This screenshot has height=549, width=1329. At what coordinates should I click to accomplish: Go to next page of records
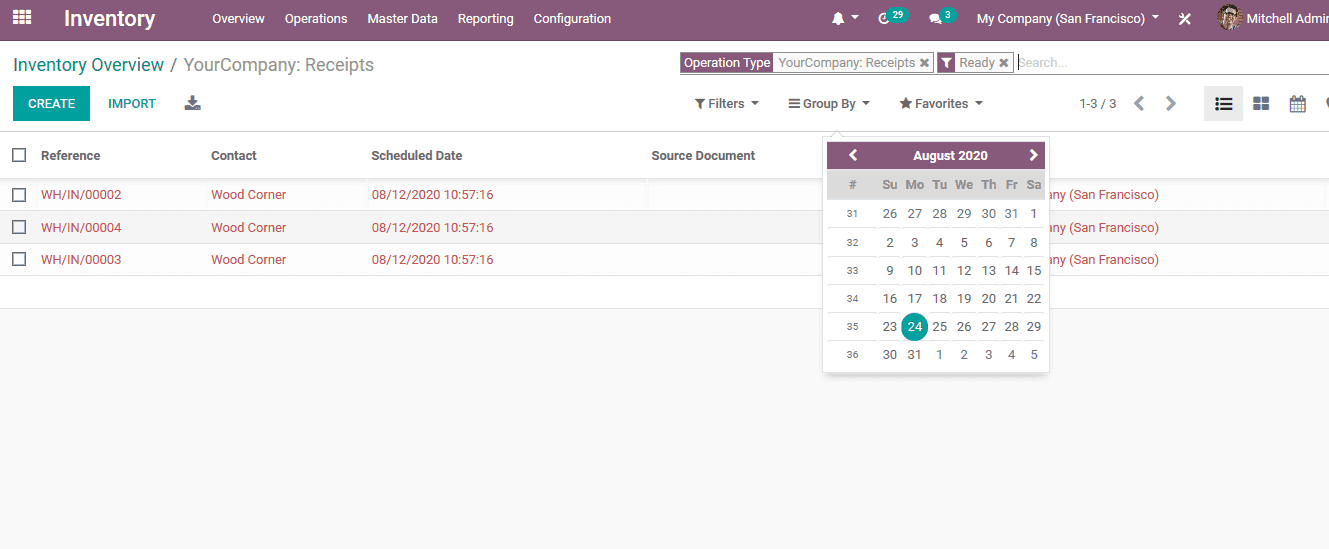pos(1171,104)
